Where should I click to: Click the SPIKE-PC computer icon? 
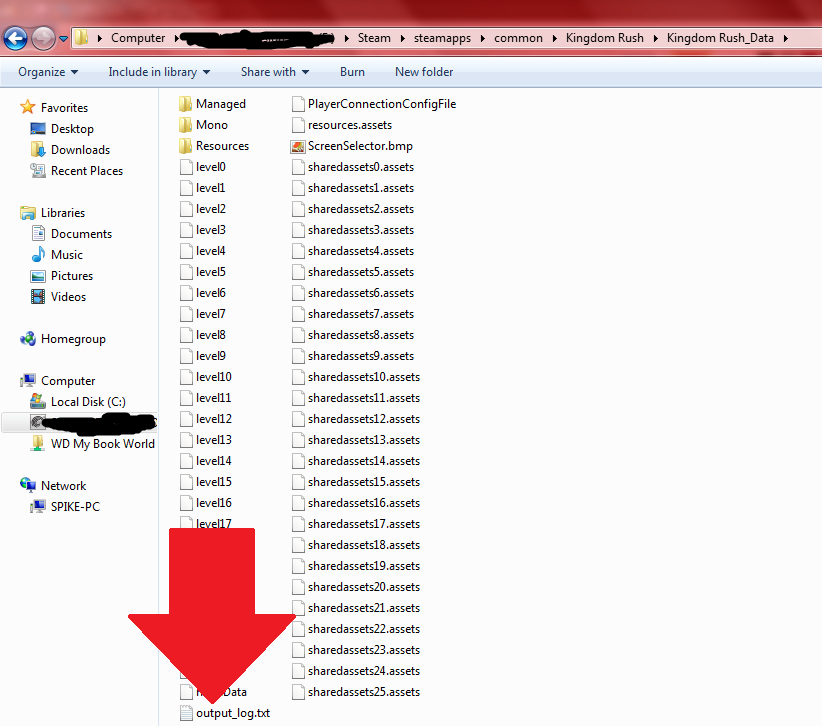click(38, 506)
